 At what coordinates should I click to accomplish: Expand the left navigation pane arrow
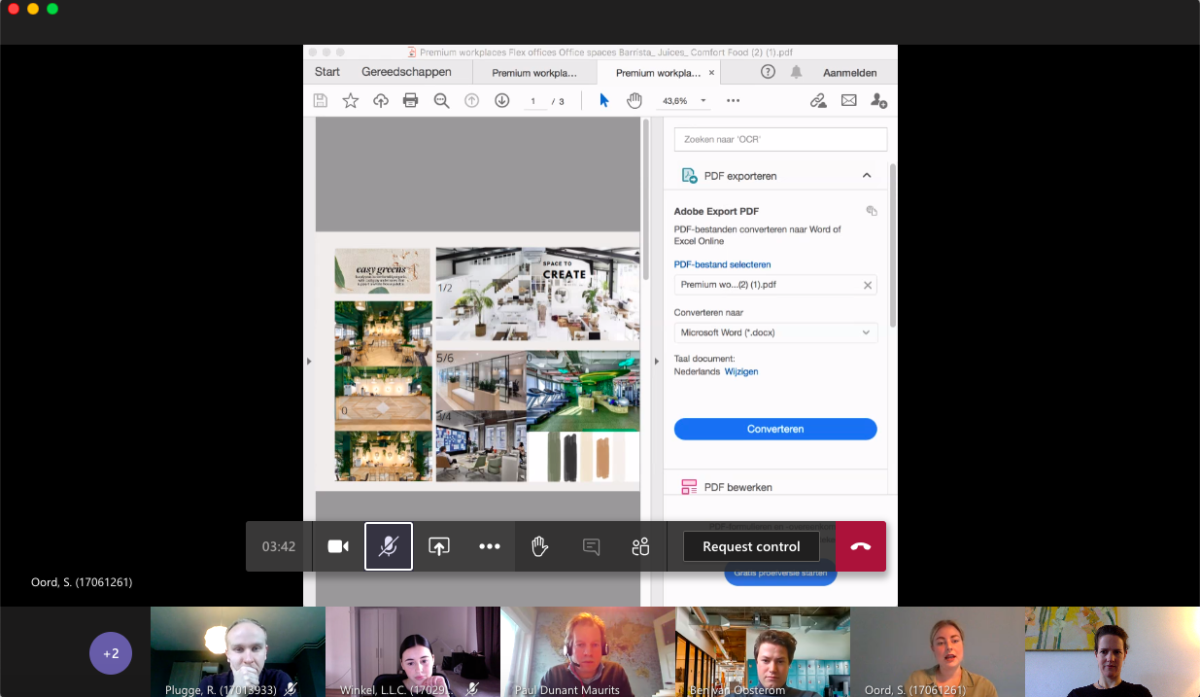click(309, 361)
